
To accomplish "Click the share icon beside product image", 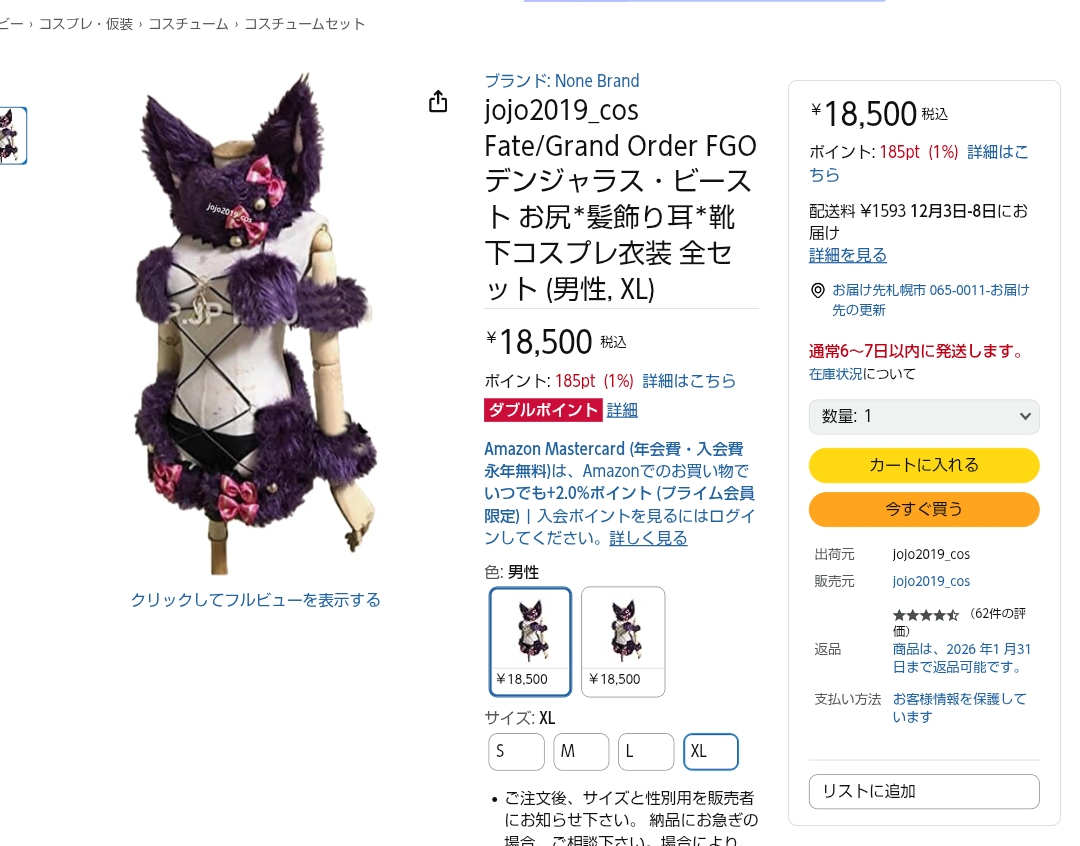I will pos(438,101).
